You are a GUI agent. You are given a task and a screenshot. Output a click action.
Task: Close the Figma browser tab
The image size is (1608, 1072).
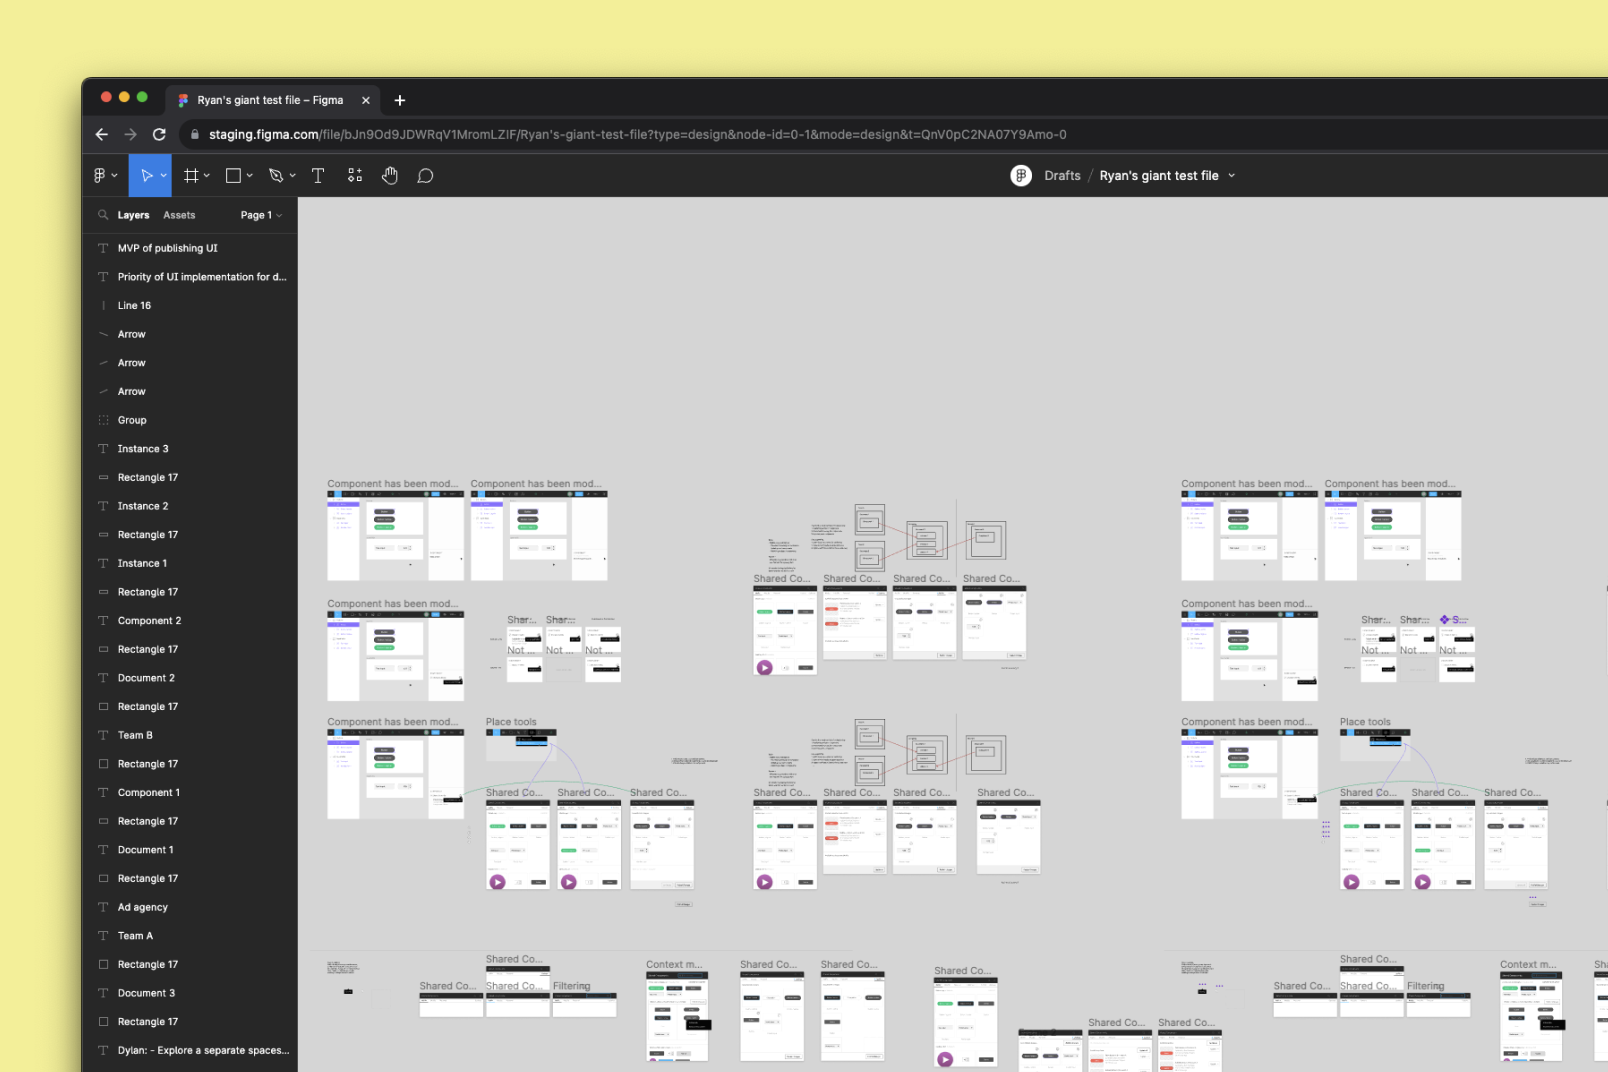point(366,100)
